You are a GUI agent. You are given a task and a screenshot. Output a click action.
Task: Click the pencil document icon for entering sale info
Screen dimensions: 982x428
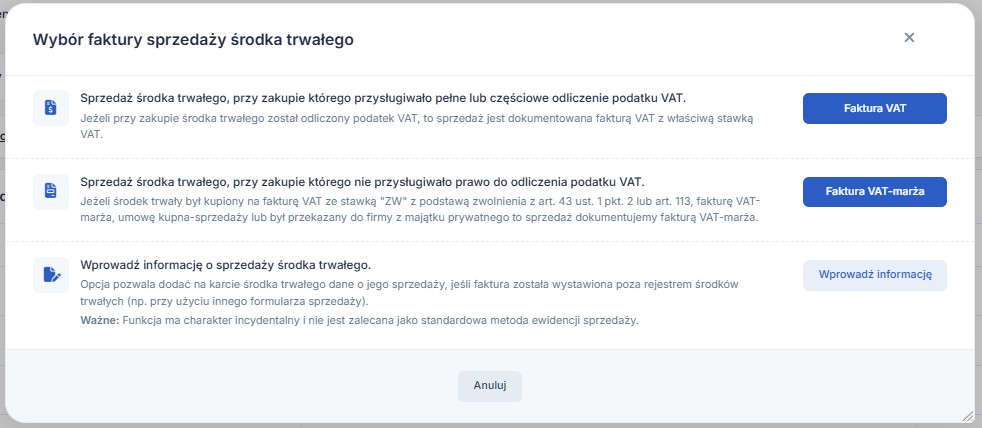(x=51, y=274)
